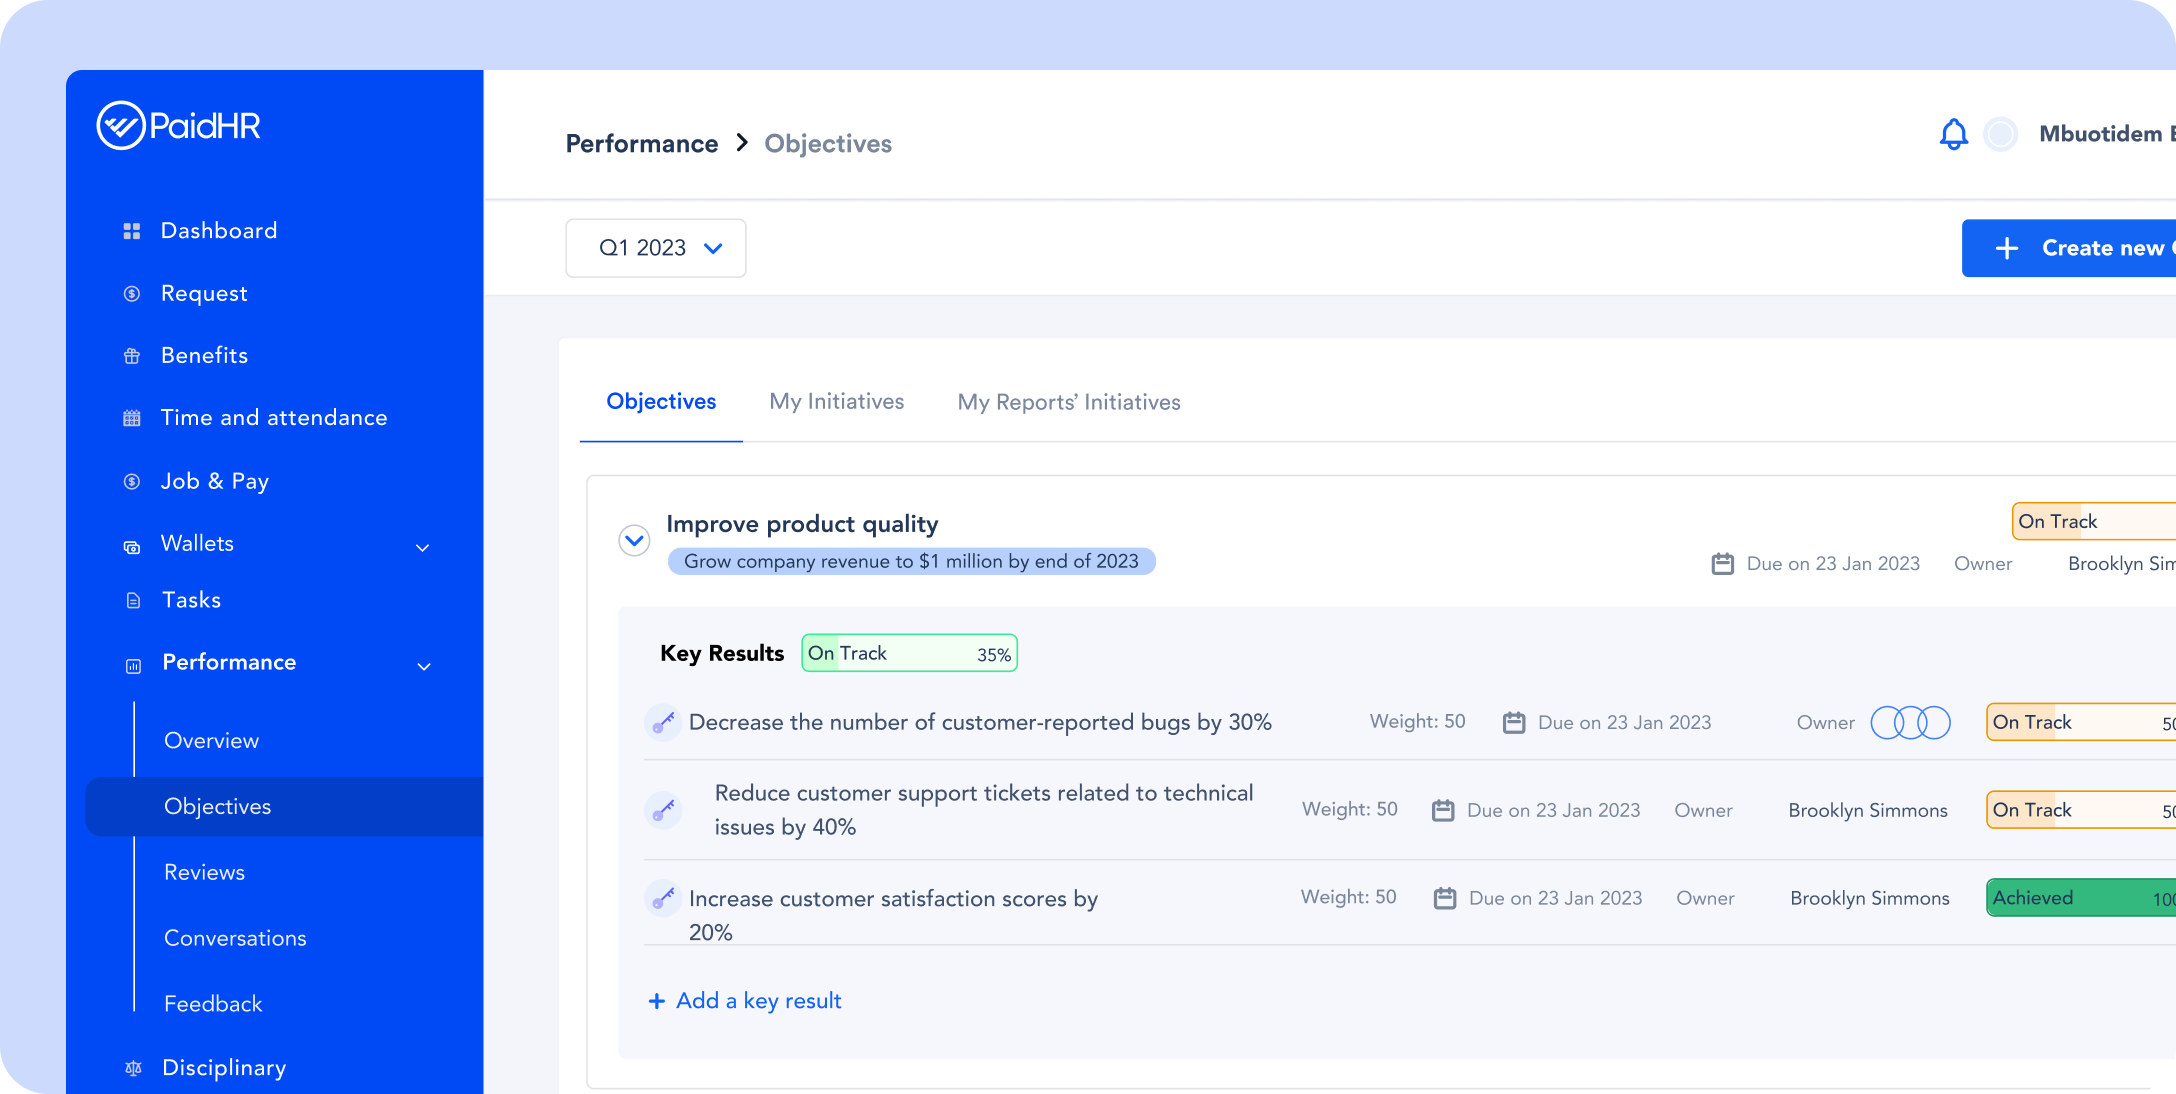
Task: Click the Disciplinary scales icon
Action: pos(133,1068)
